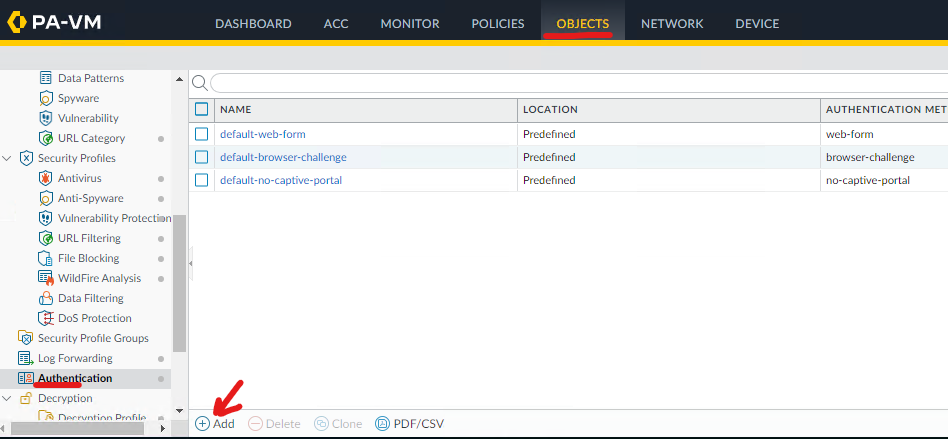Viewport: 948px width, 439px height.
Task: Click in the search input field
Action: [x=570, y=83]
